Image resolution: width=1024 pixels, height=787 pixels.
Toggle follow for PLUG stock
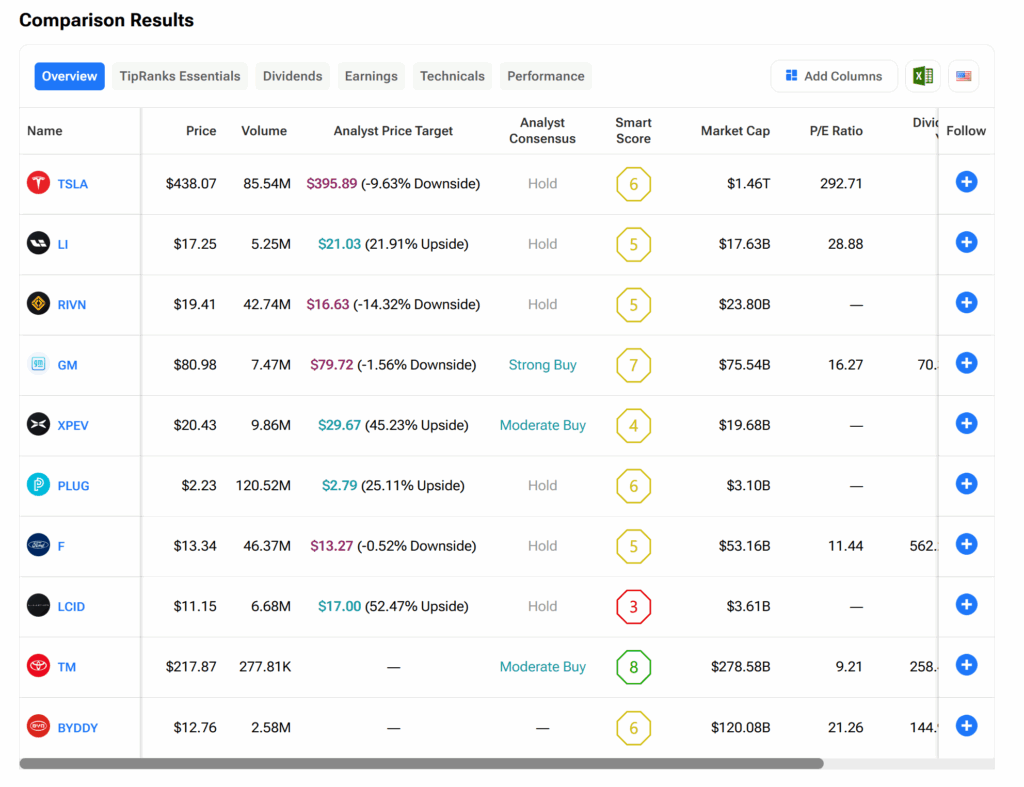(966, 484)
